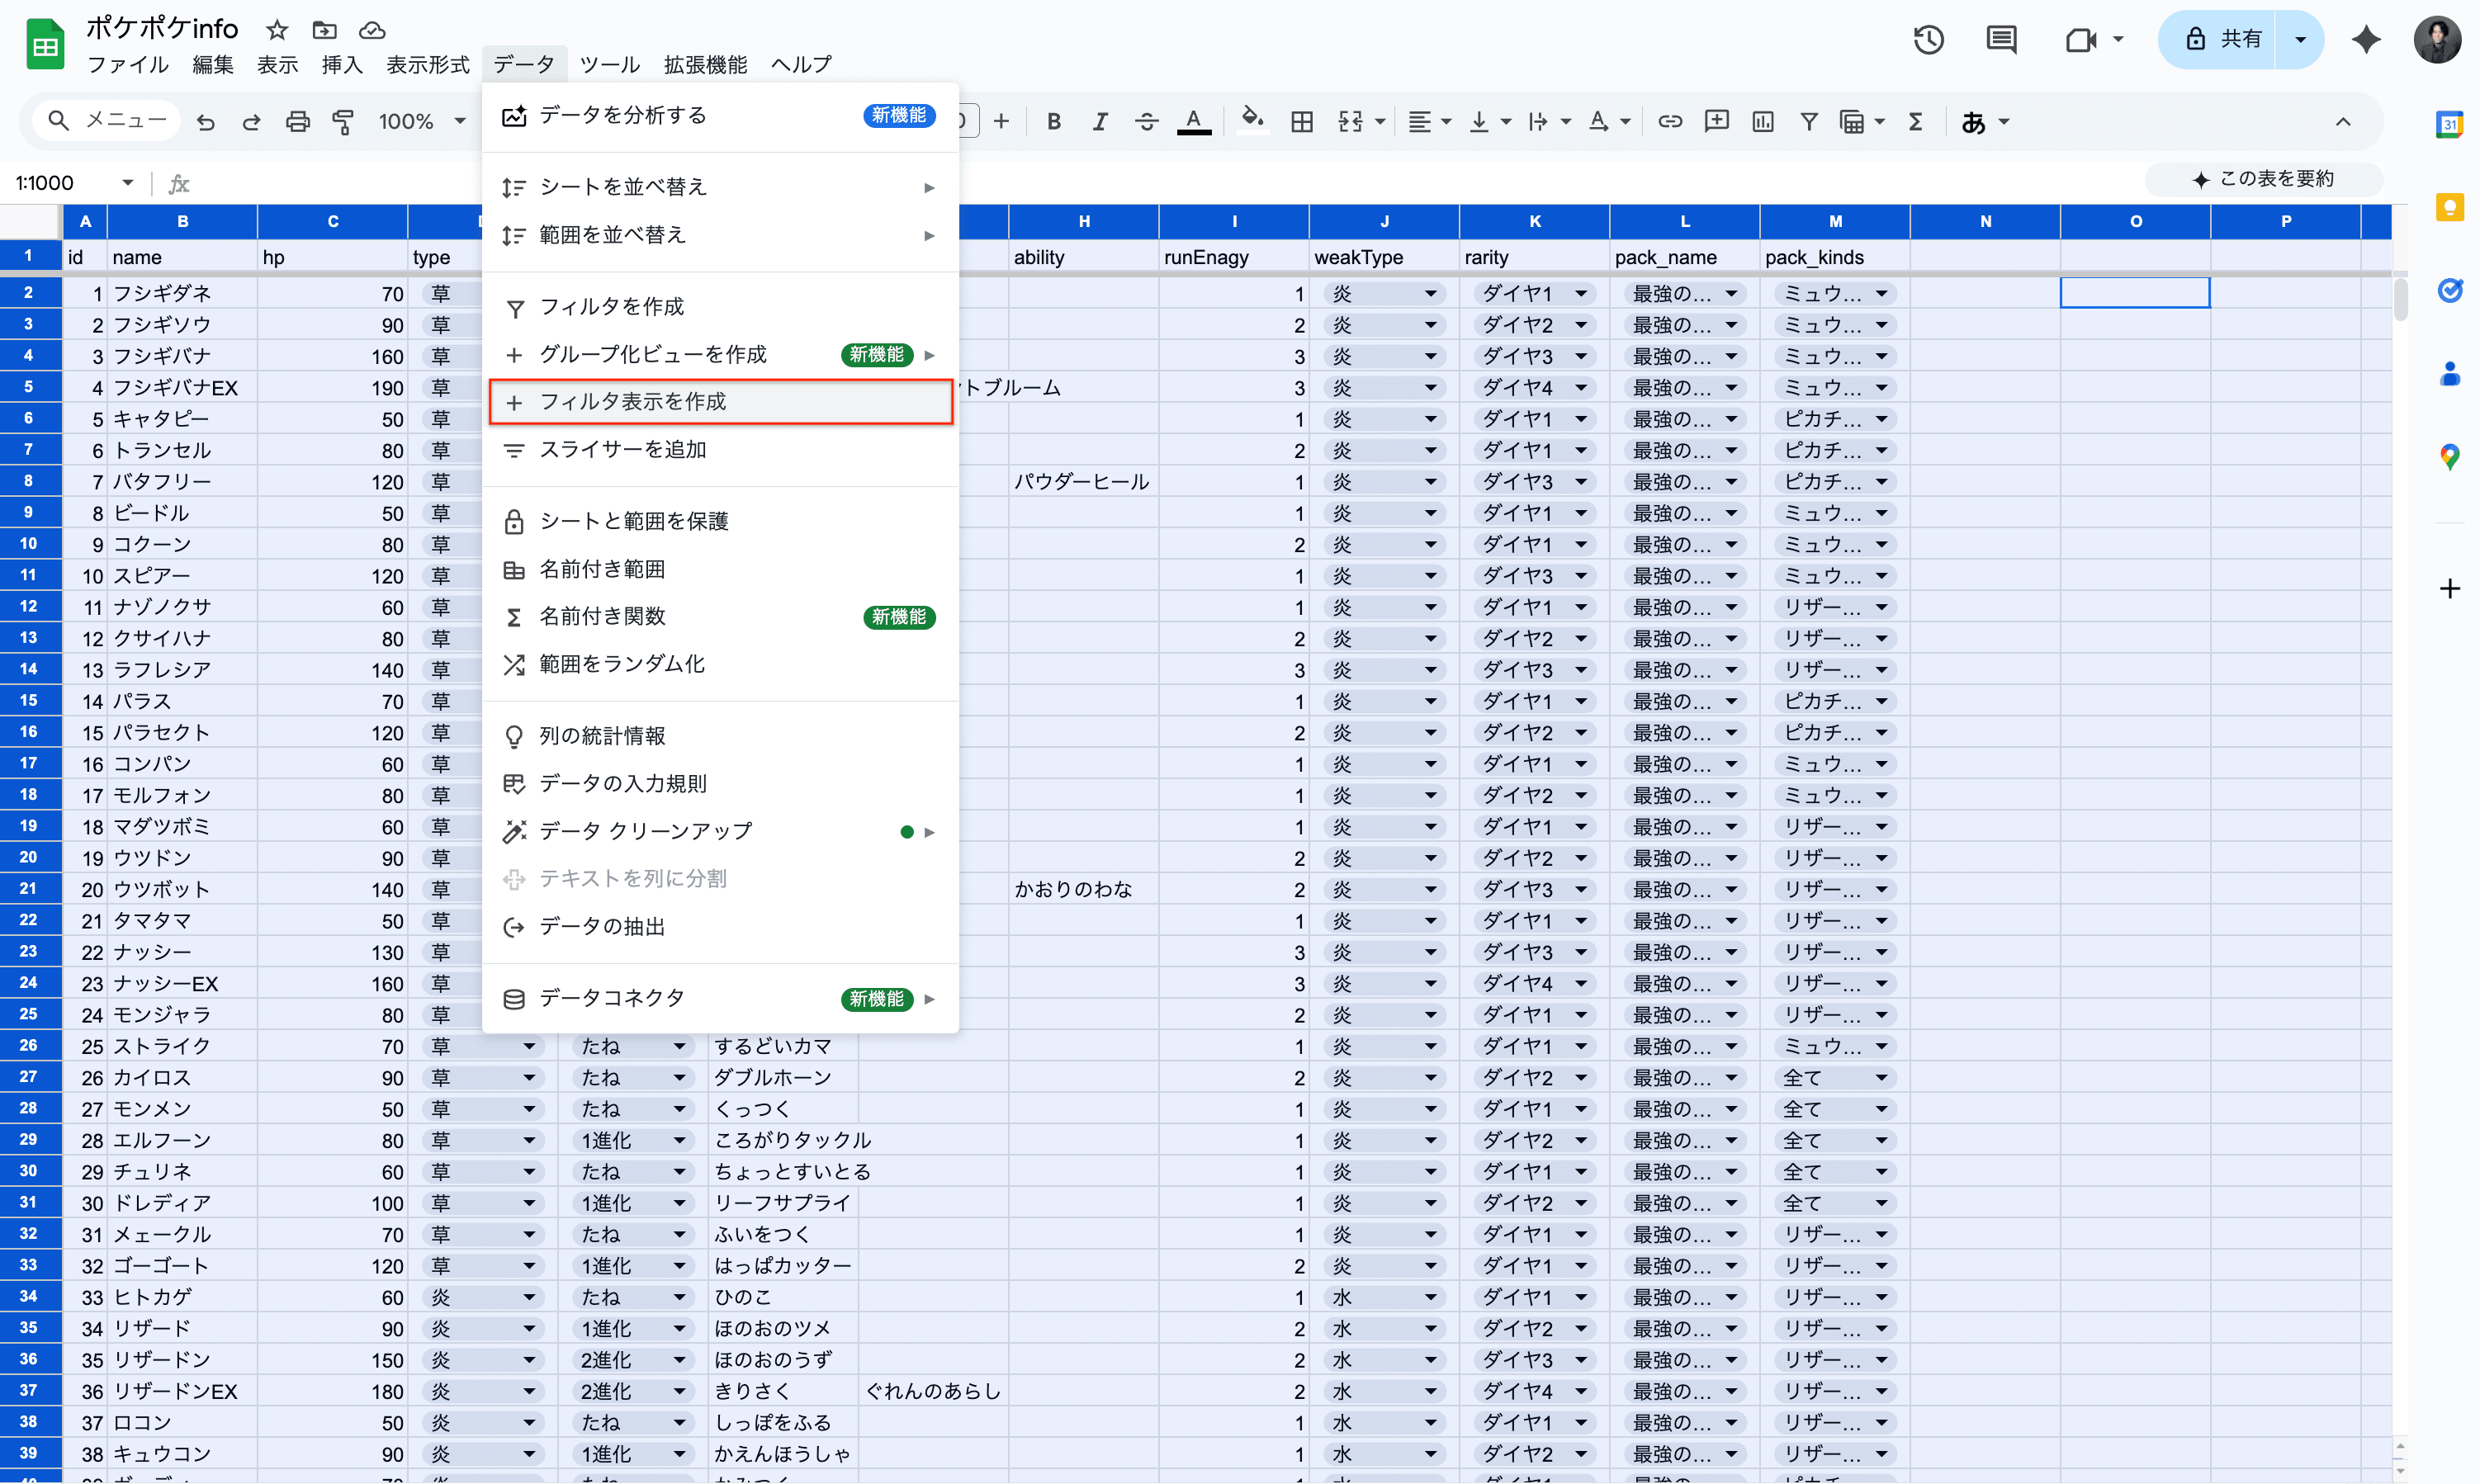This screenshot has width=2480, height=1484.
Task: Click the メニュー search box
Action: click(x=104, y=121)
